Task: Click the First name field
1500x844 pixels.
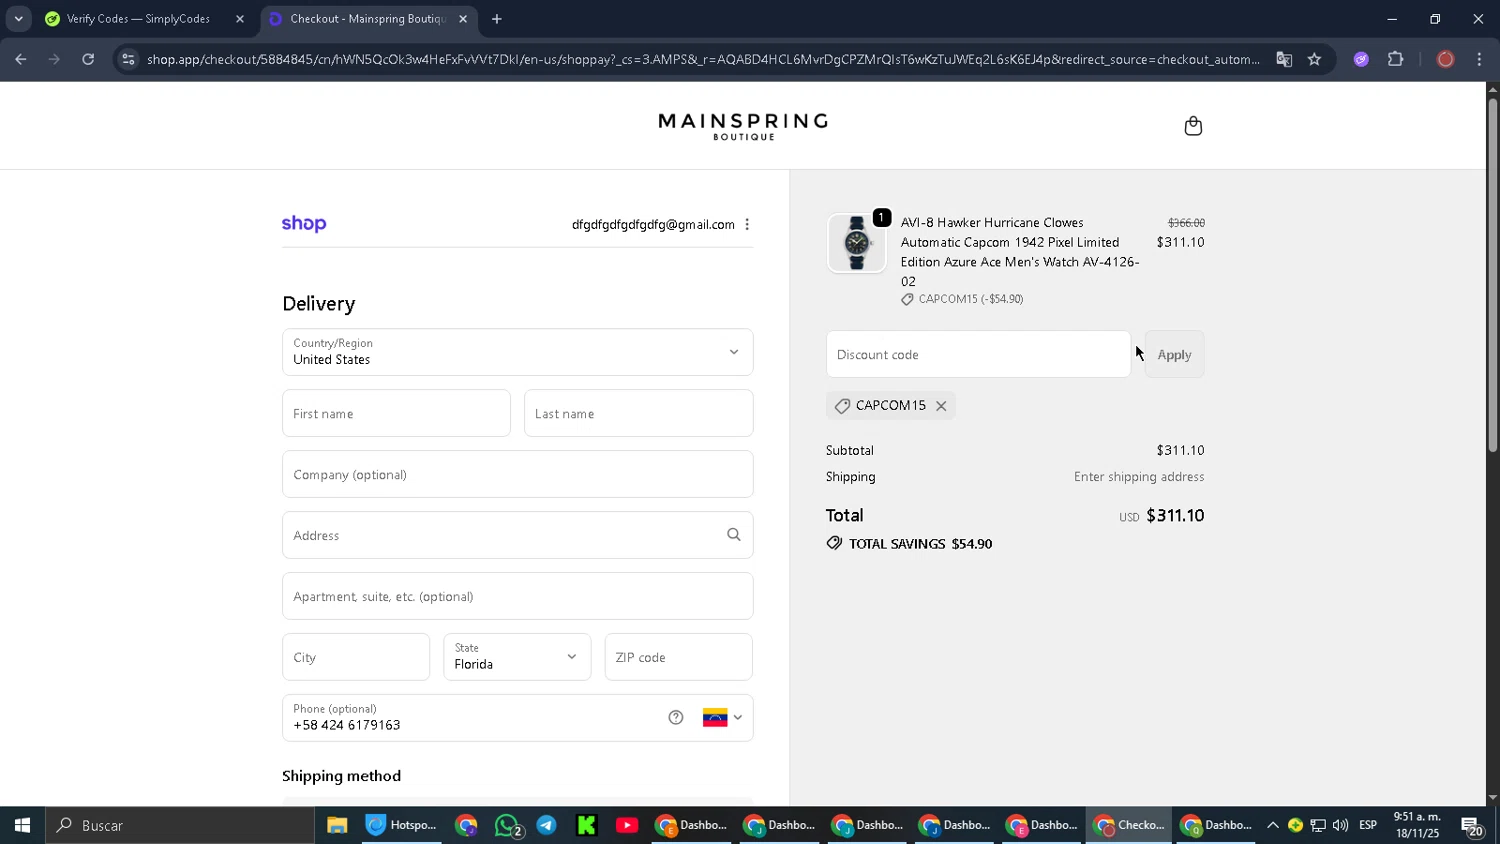Action: pyautogui.click(x=396, y=413)
